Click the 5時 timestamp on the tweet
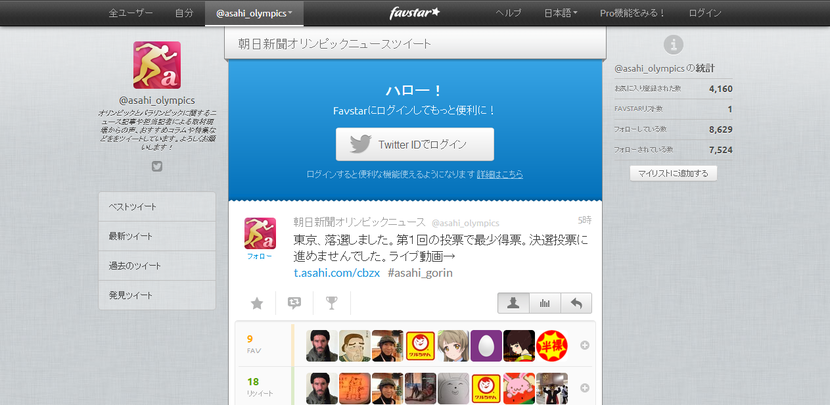Image resolution: width=830 pixels, height=405 pixels. point(585,220)
